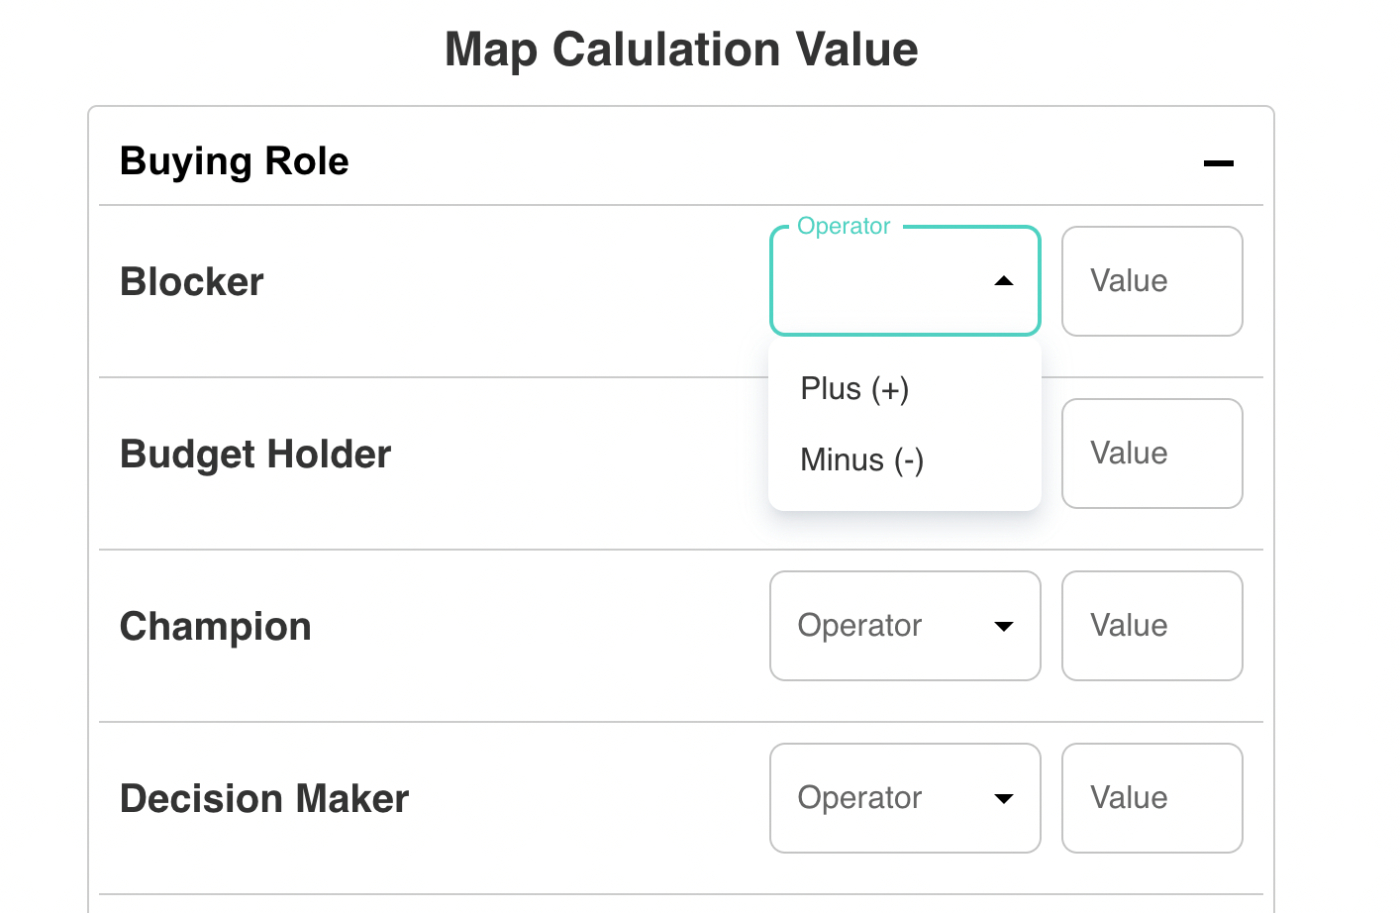Click the Champion Operator dropdown arrow
Screen dimensions: 1400x913
pyautogui.click(x=1004, y=626)
